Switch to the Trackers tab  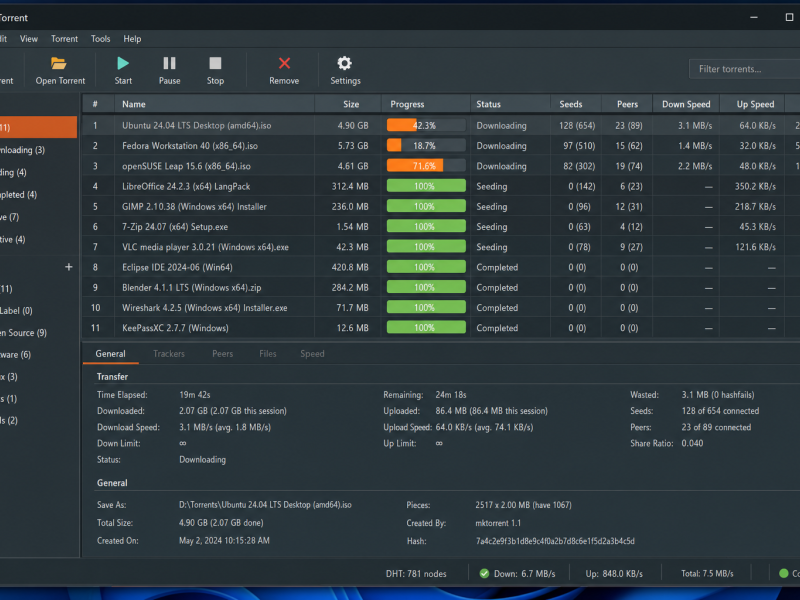[x=169, y=354]
